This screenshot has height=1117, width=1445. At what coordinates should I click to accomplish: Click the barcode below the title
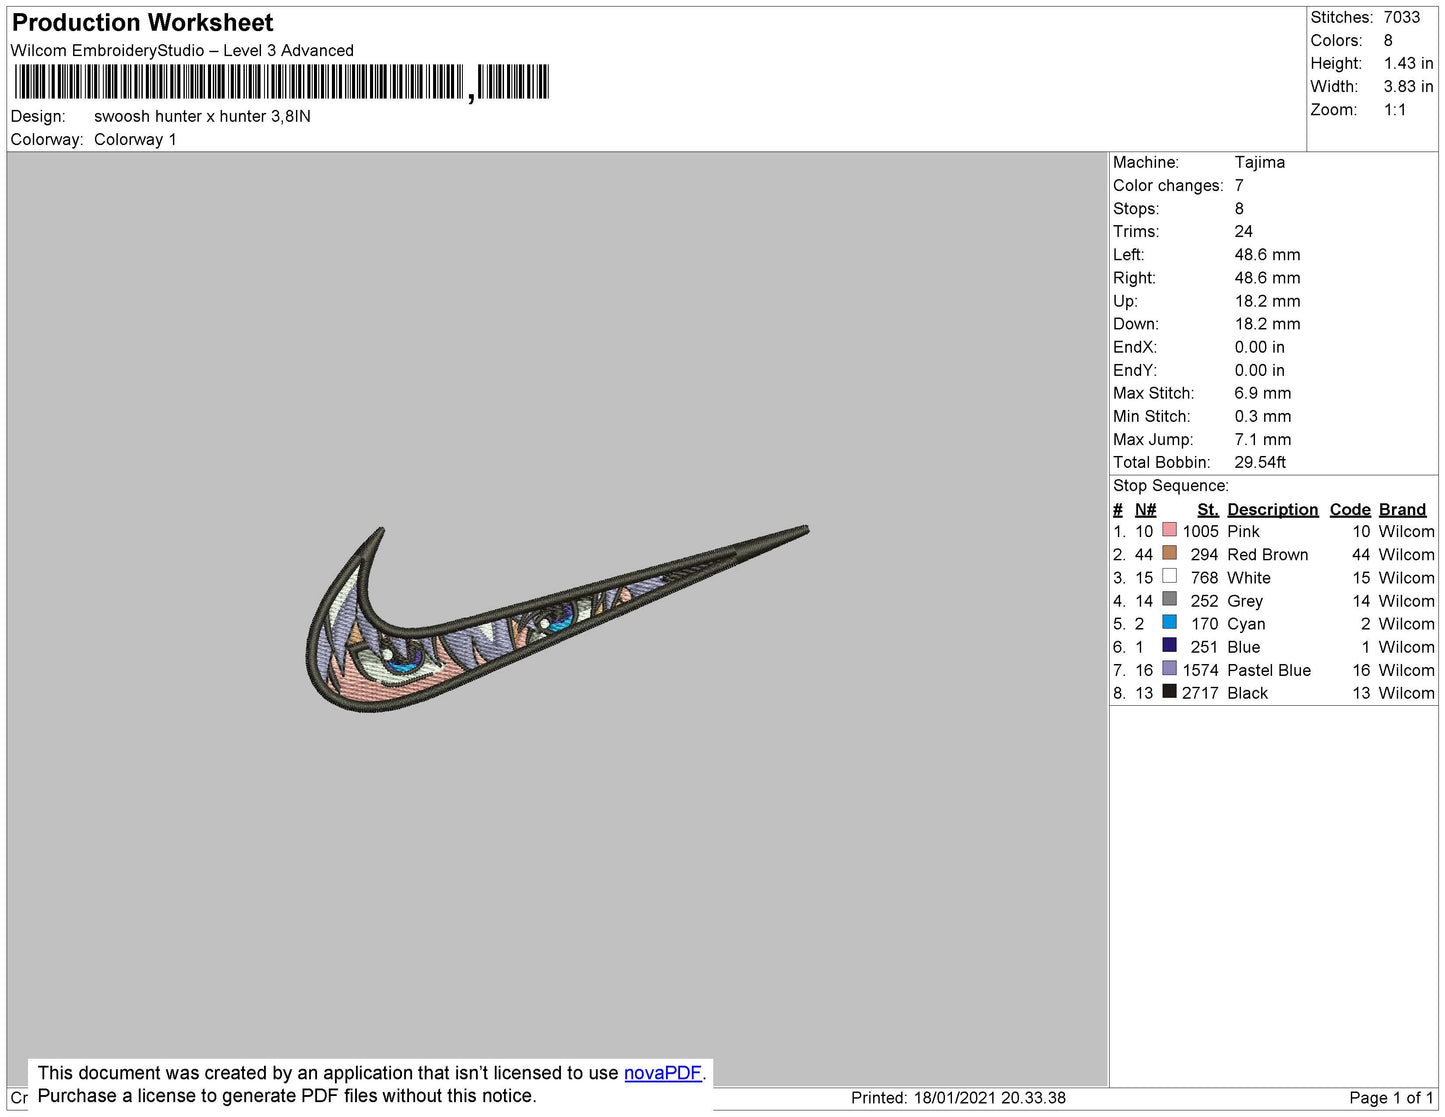[x=281, y=82]
